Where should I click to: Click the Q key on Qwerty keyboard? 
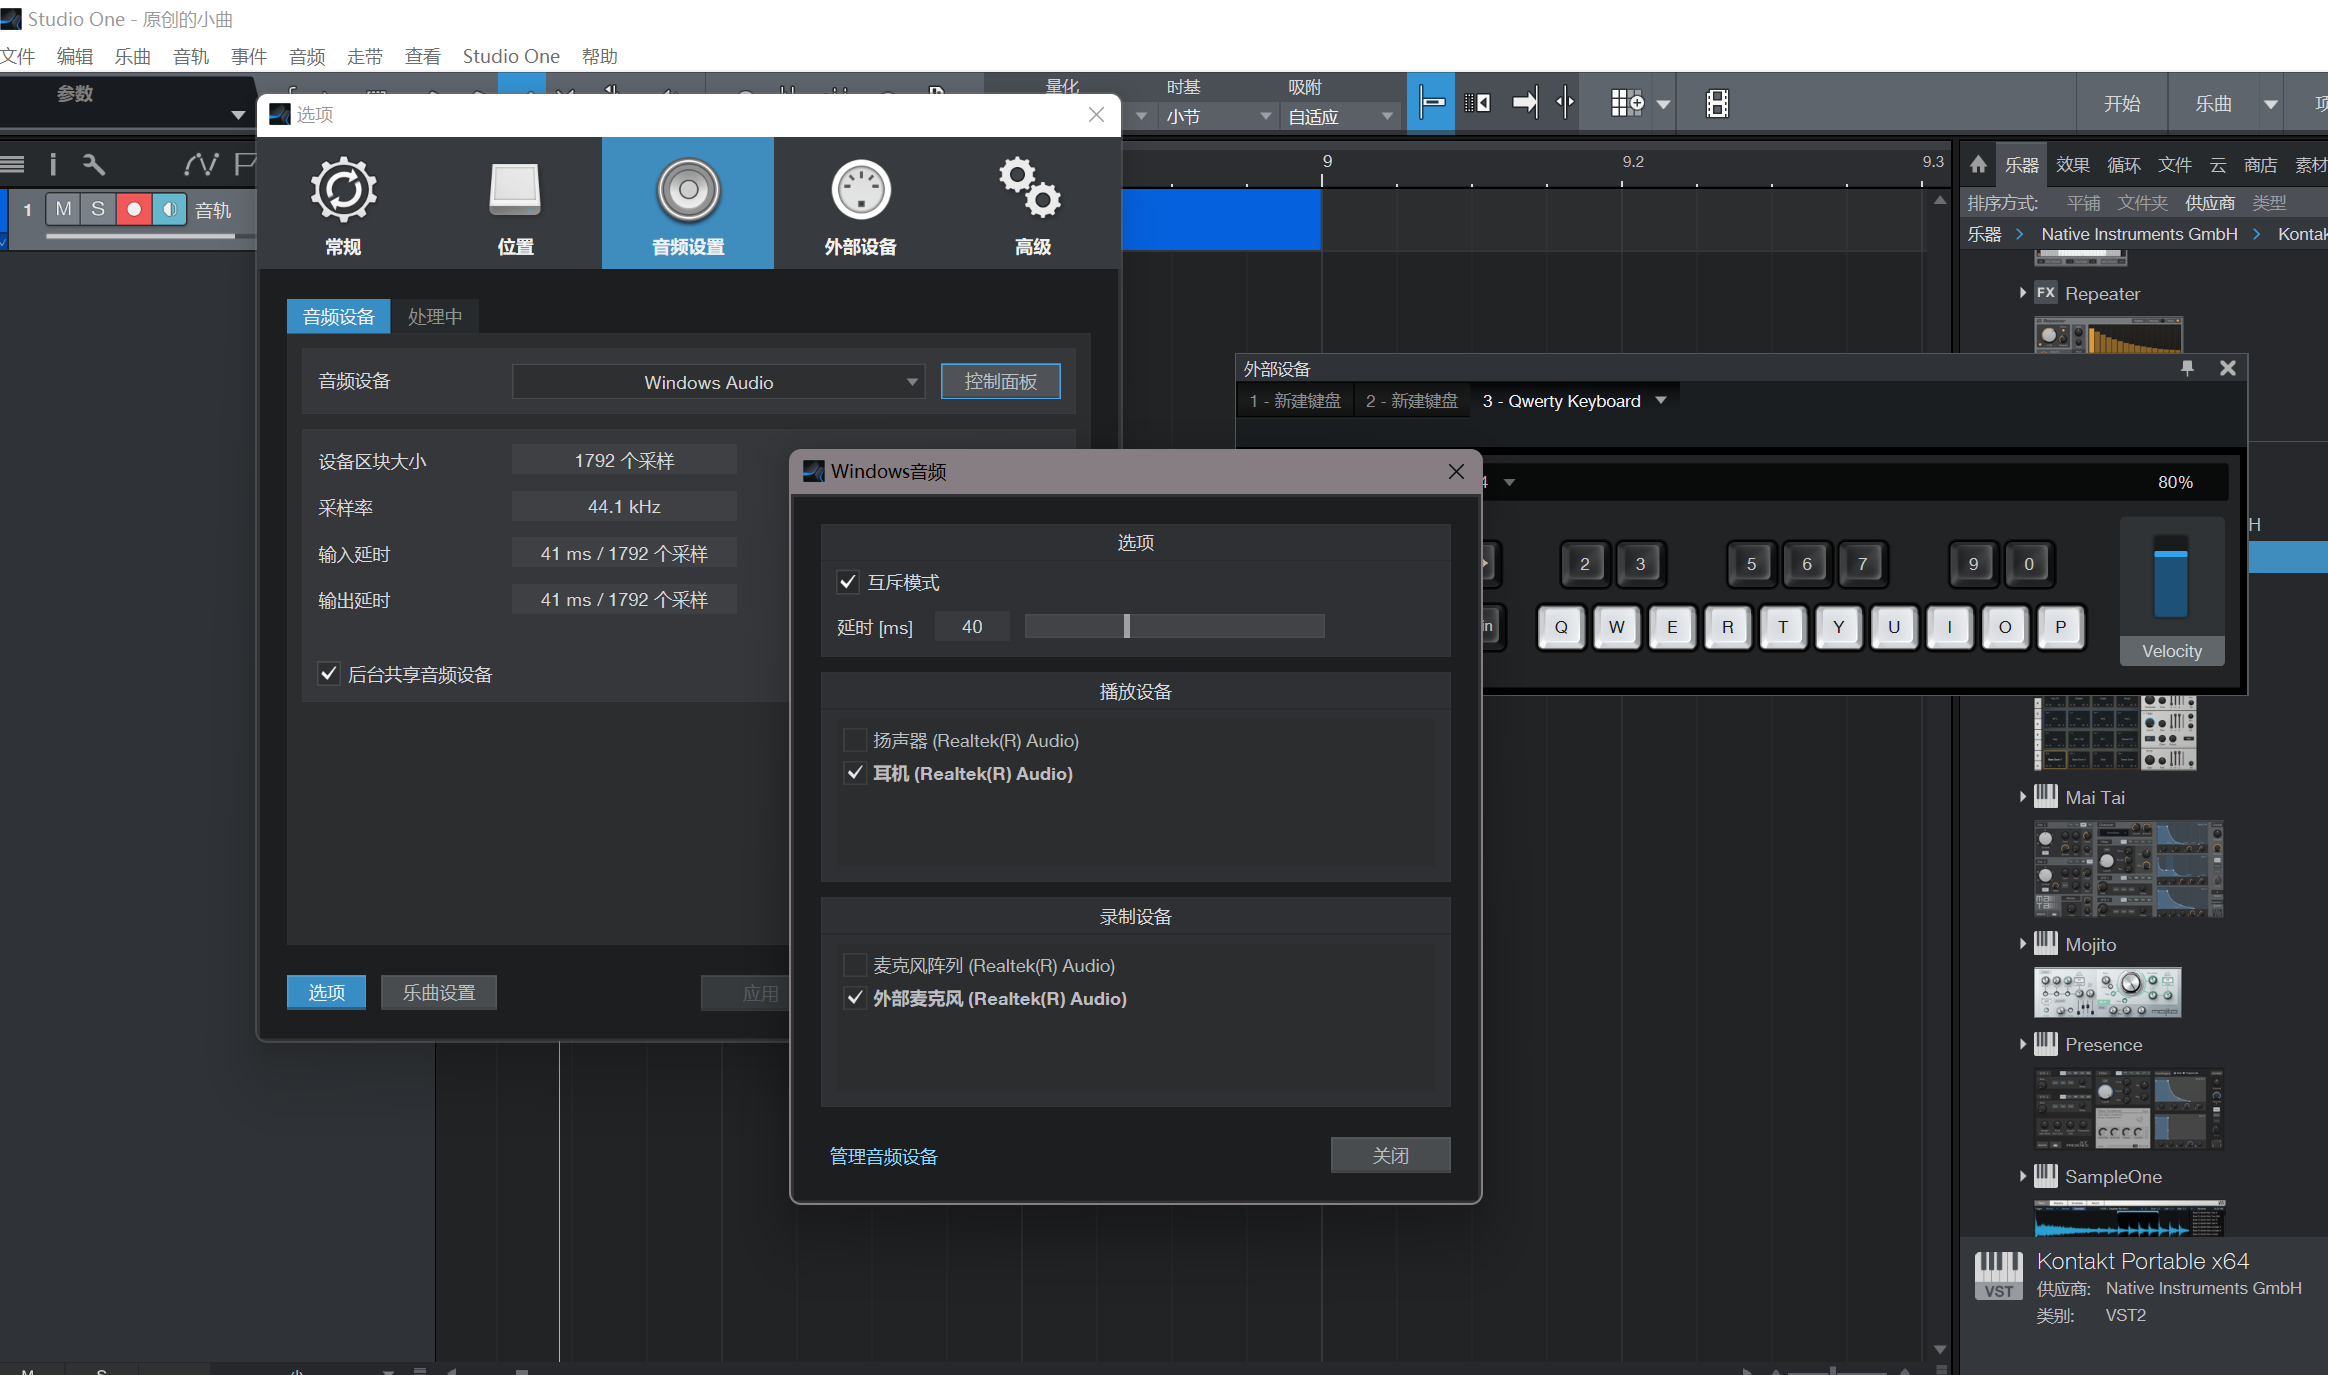(x=1561, y=627)
